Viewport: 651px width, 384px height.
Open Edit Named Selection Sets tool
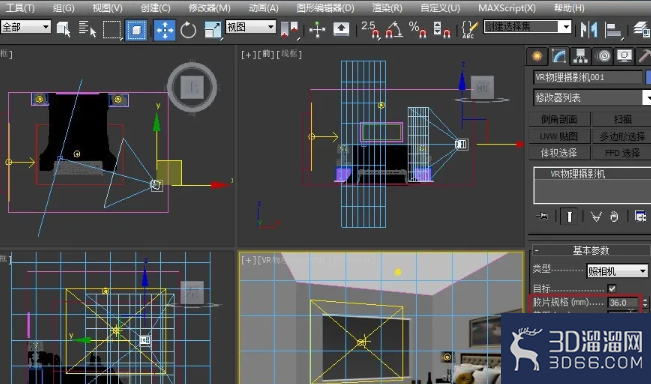point(469,30)
